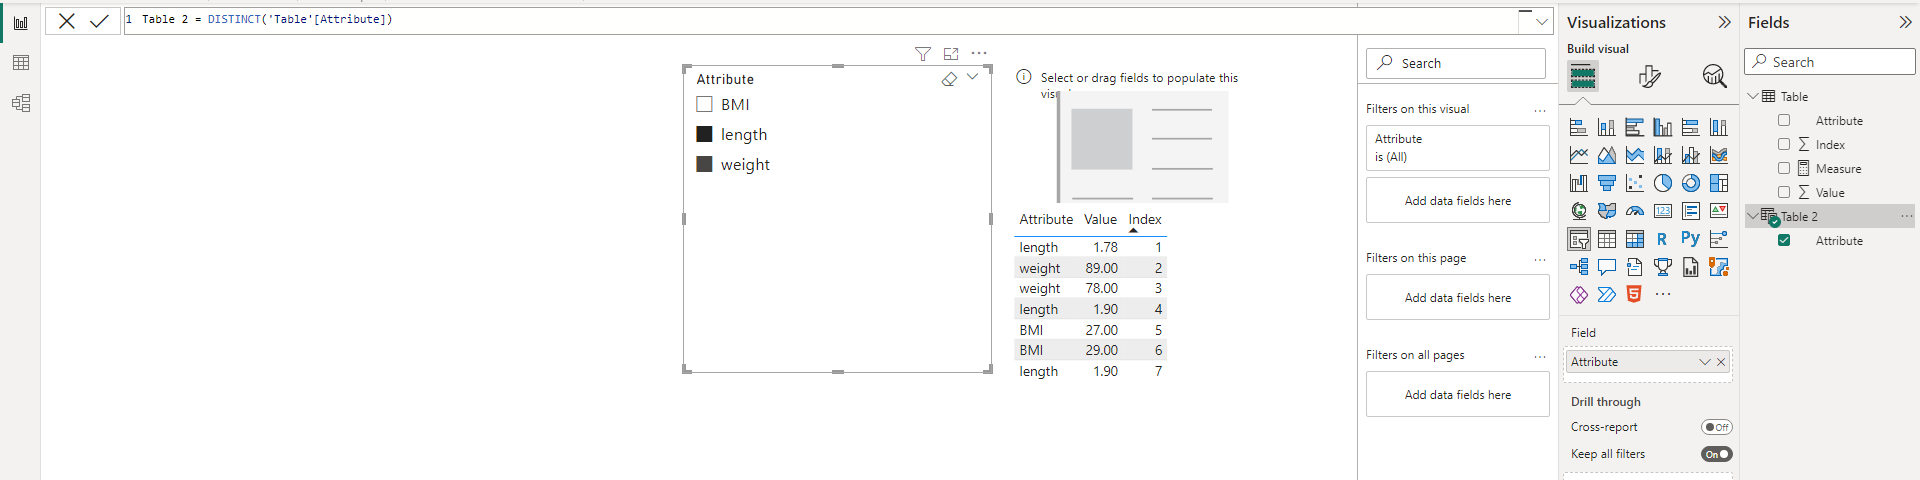Select the waterfall chart visual
The image size is (1920, 480).
coord(1579,183)
